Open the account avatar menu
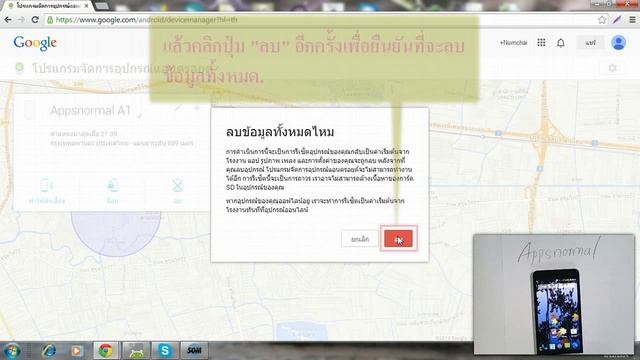Image resolution: width=640 pixels, height=360 pixels. pos(618,42)
